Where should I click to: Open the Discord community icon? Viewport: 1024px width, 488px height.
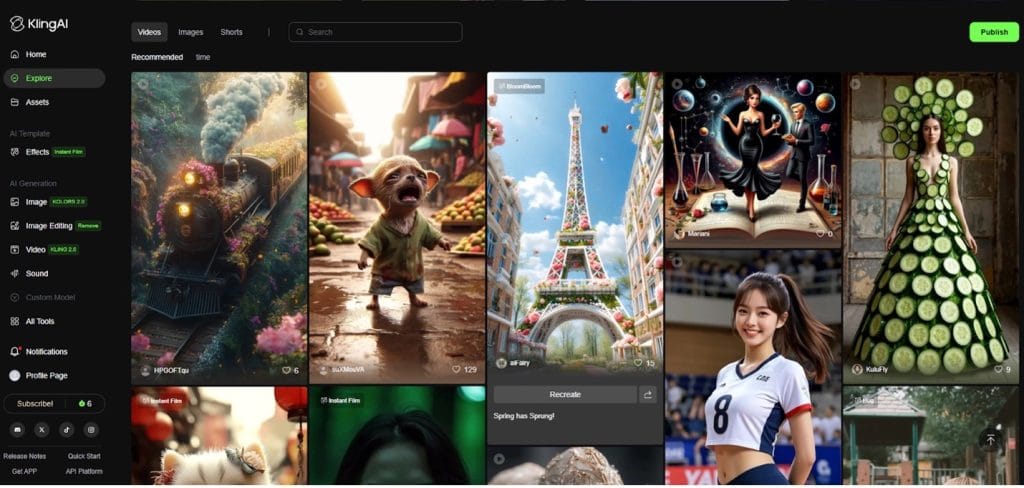click(x=18, y=429)
